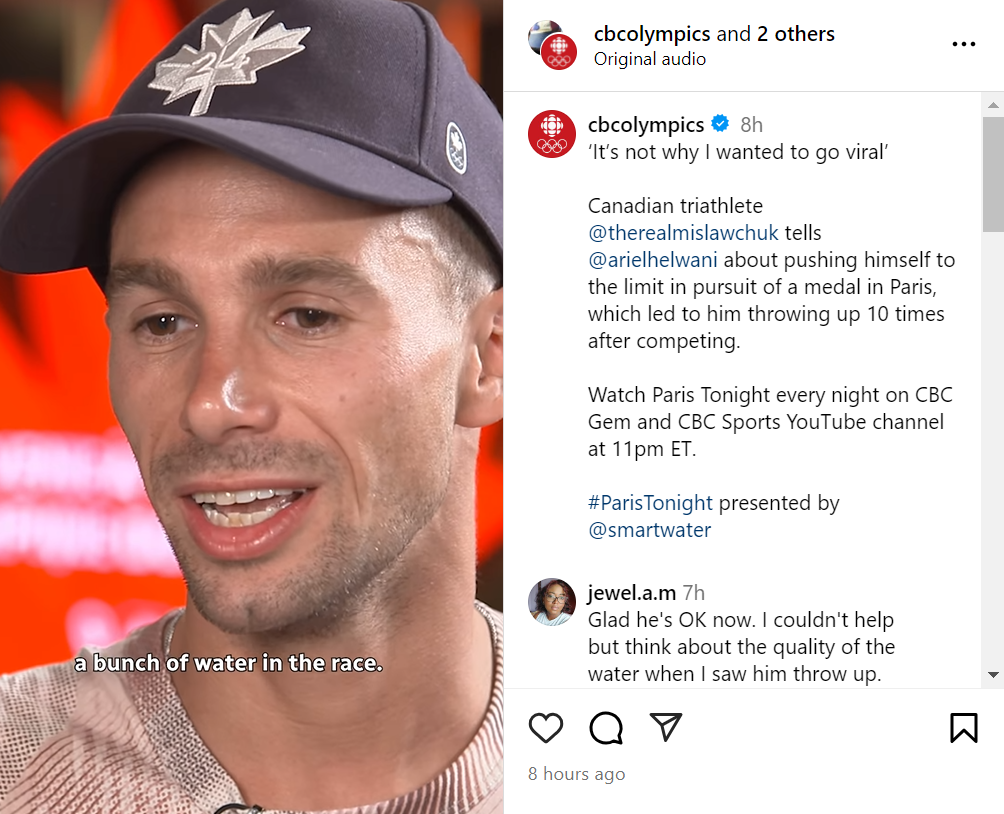Viewport: 1004px width, 814px height.
Task: Click the verified badge next to cbcolympics
Action: point(720,124)
